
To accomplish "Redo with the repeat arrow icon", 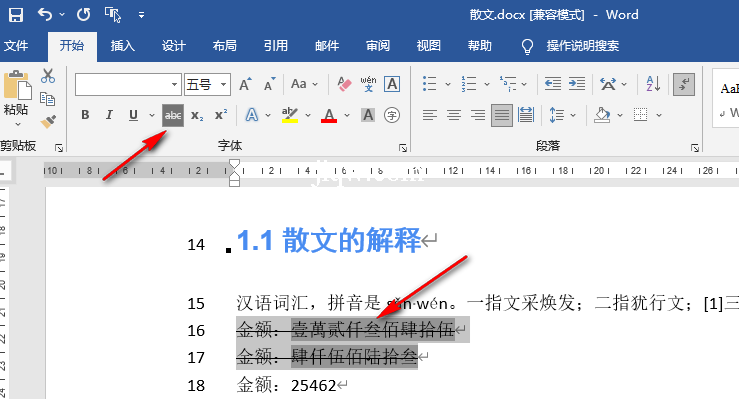I will coord(84,15).
